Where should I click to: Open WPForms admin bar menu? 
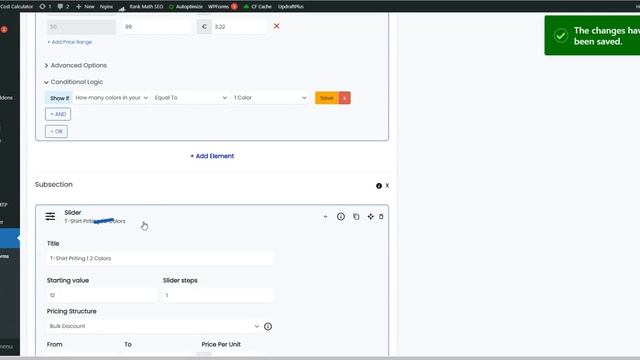tap(222, 7)
